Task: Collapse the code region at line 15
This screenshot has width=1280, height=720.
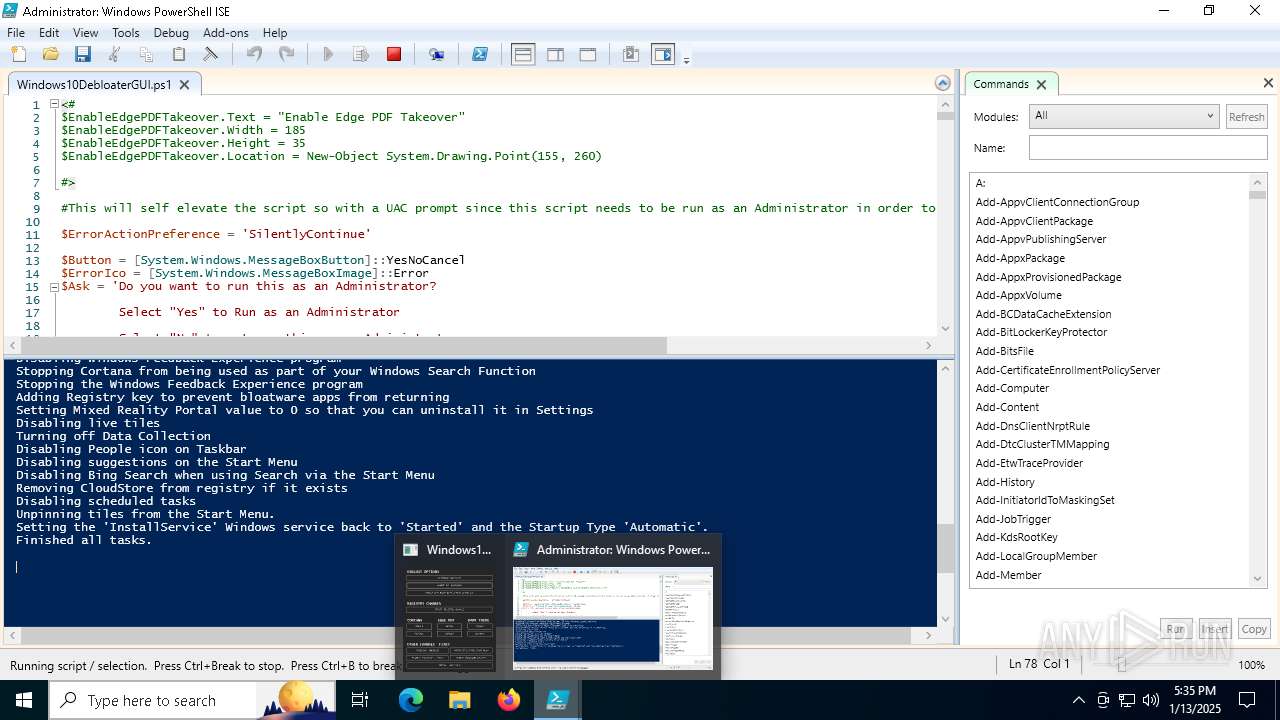Action: click(54, 286)
